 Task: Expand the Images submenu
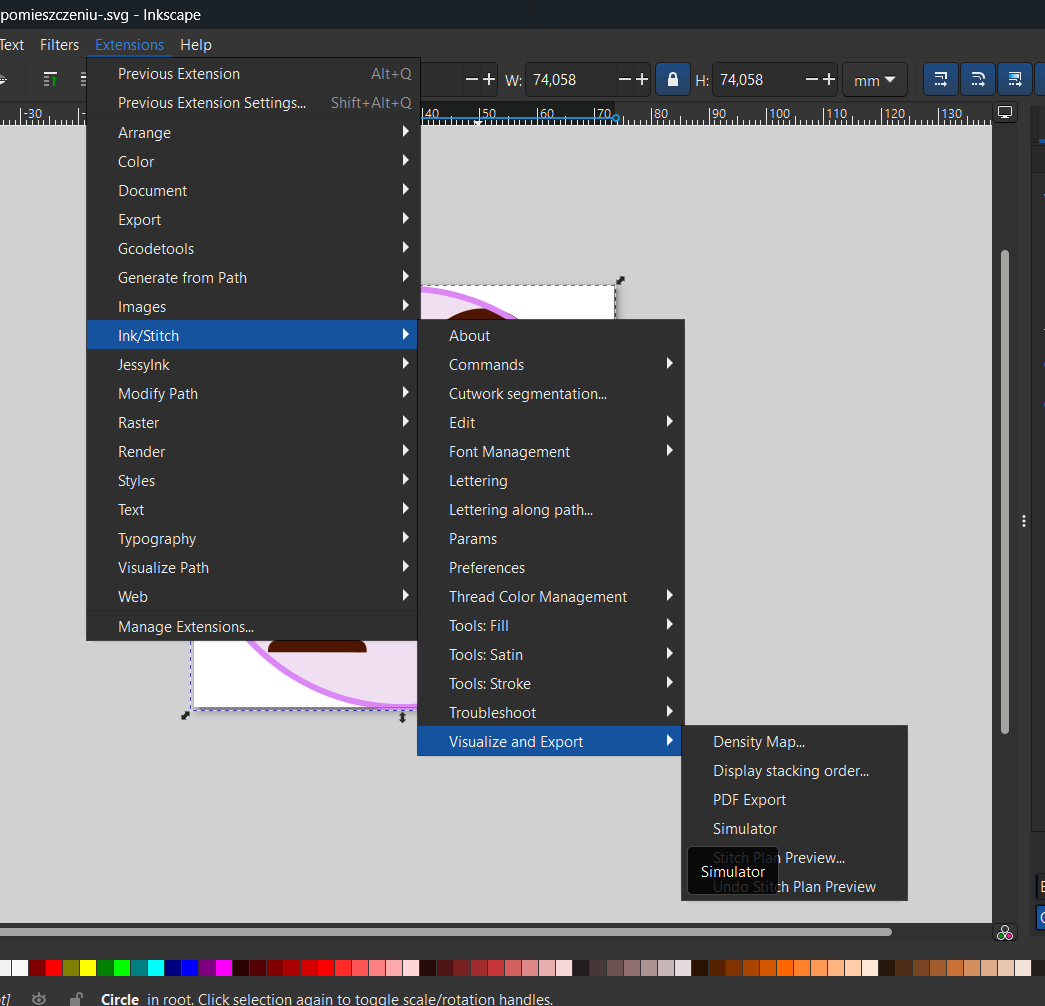pos(253,307)
